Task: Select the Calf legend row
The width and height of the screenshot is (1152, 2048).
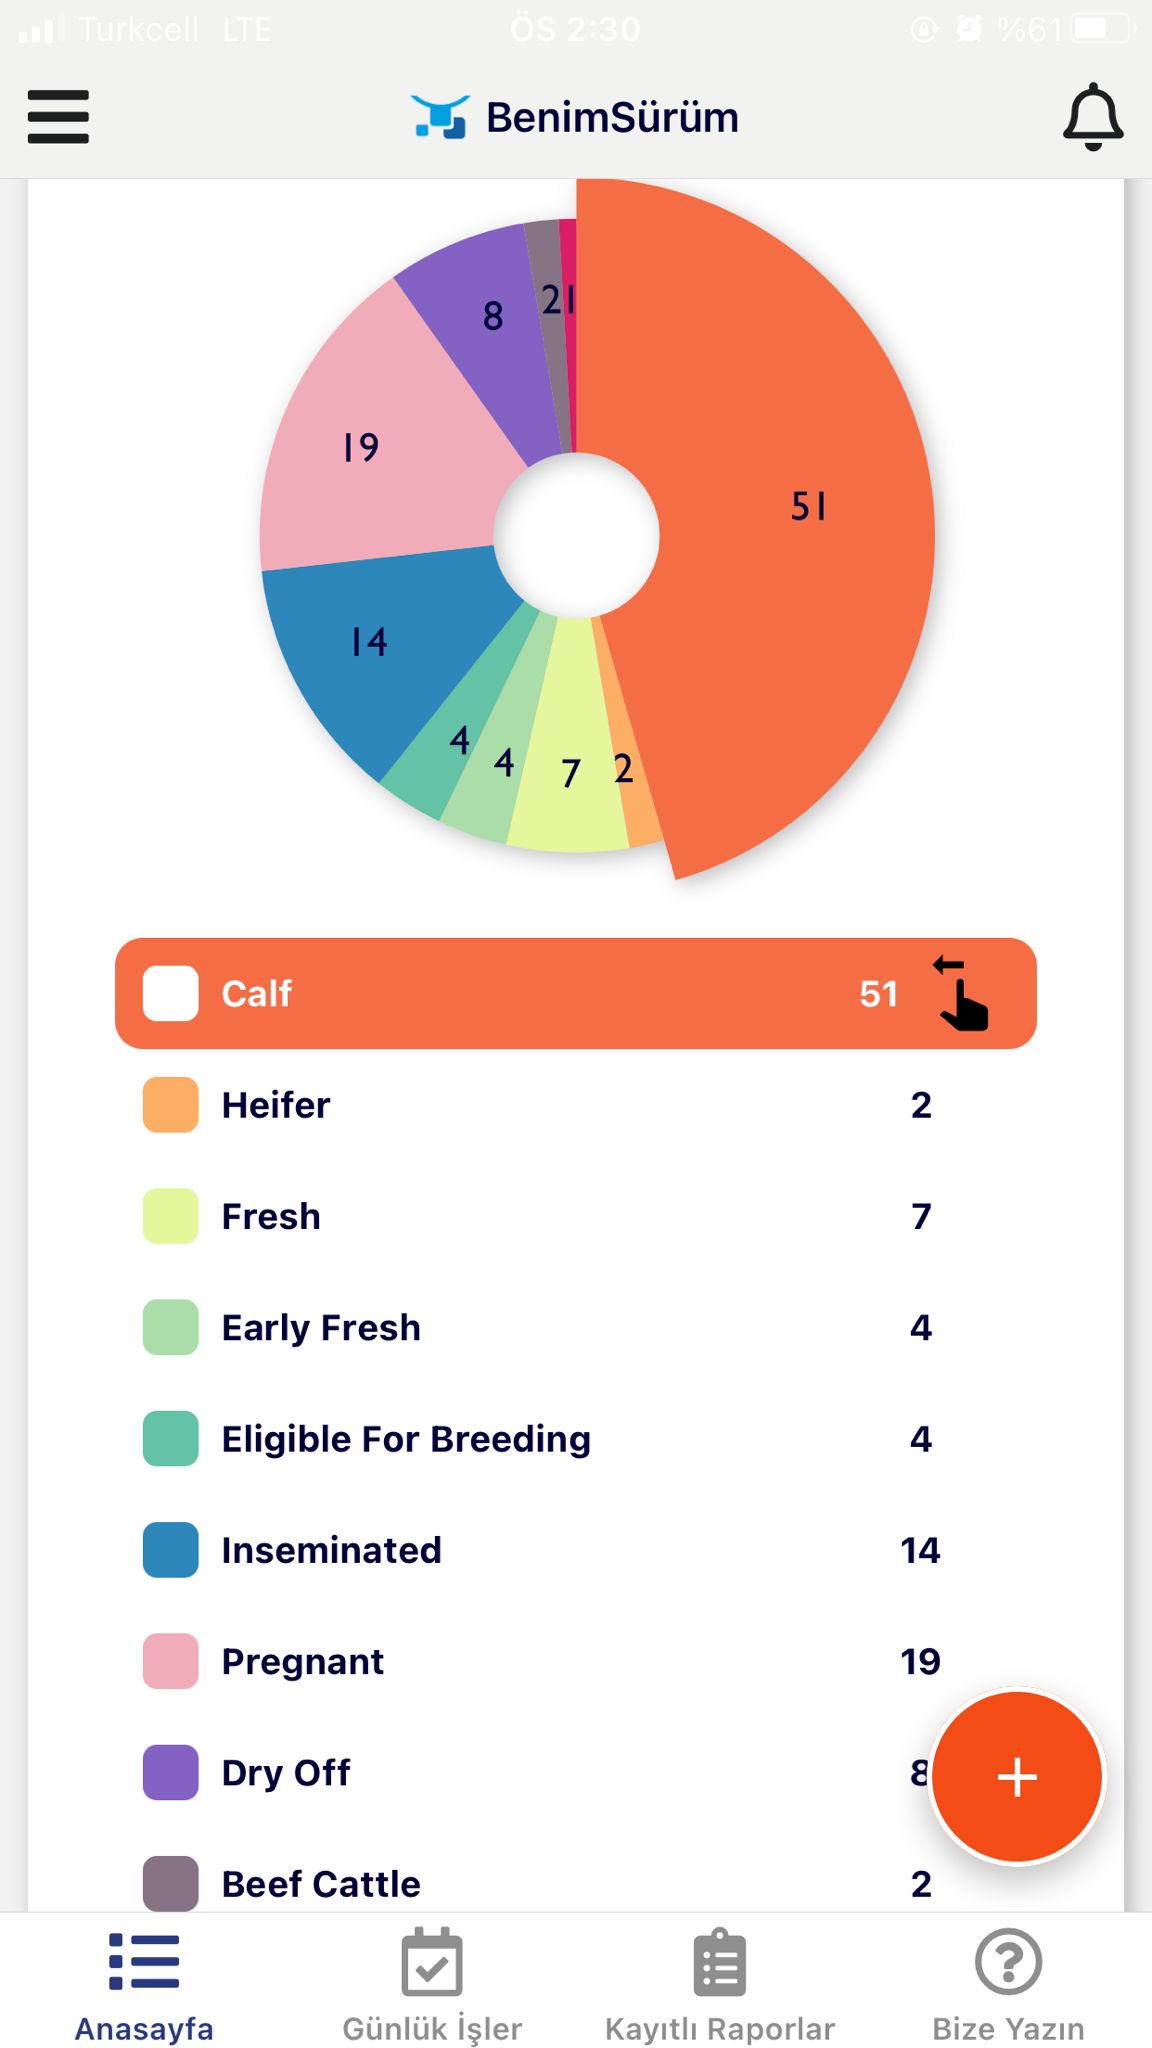Action: click(x=576, y=993)
